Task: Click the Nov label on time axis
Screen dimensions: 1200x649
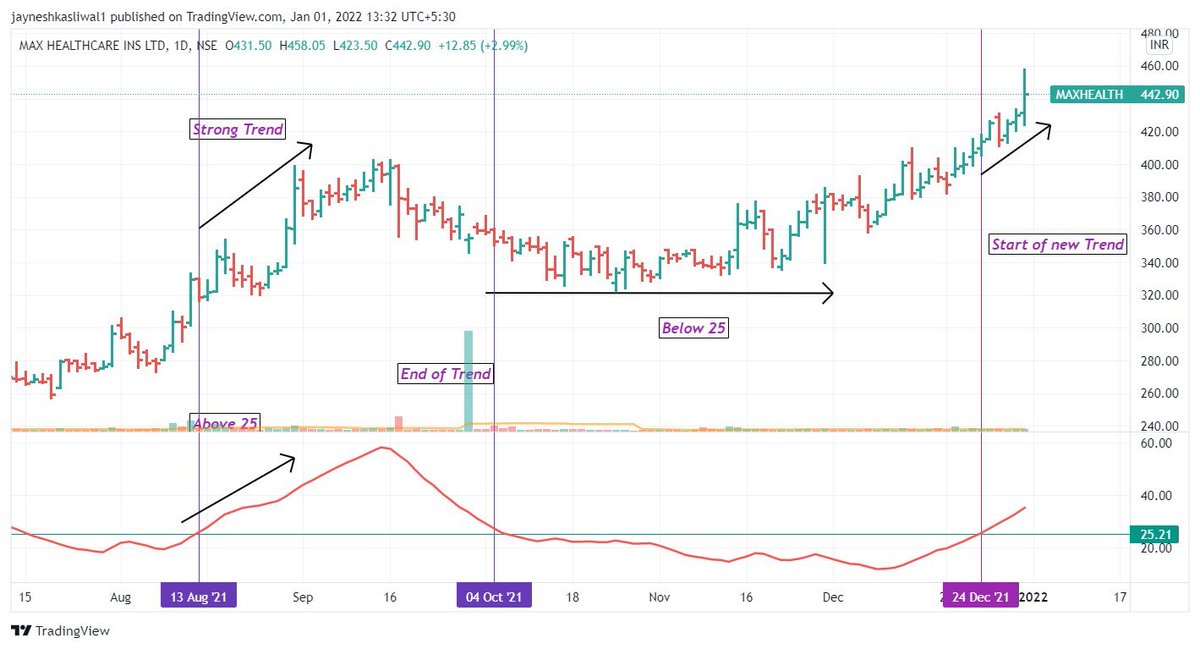Action: (x=658, y=597)
